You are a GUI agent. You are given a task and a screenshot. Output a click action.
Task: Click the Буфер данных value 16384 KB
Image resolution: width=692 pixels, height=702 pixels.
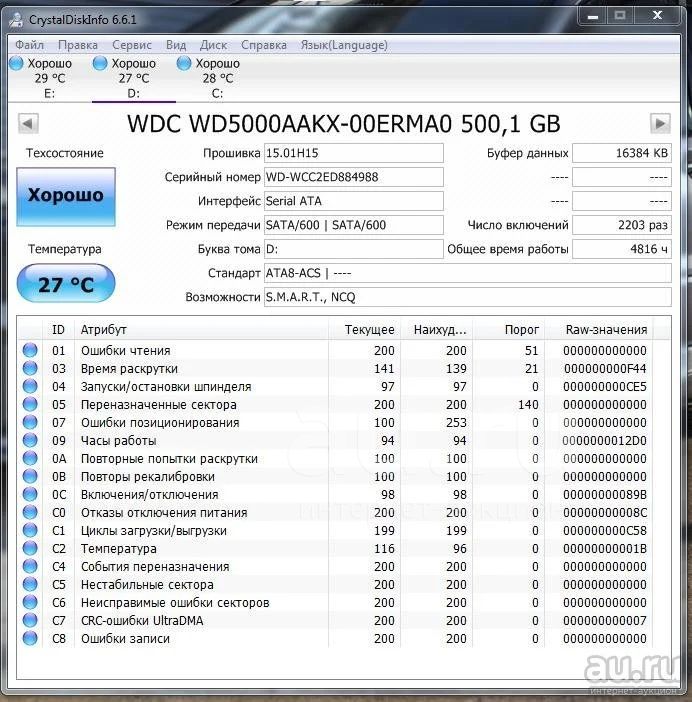tap(622, 153)
